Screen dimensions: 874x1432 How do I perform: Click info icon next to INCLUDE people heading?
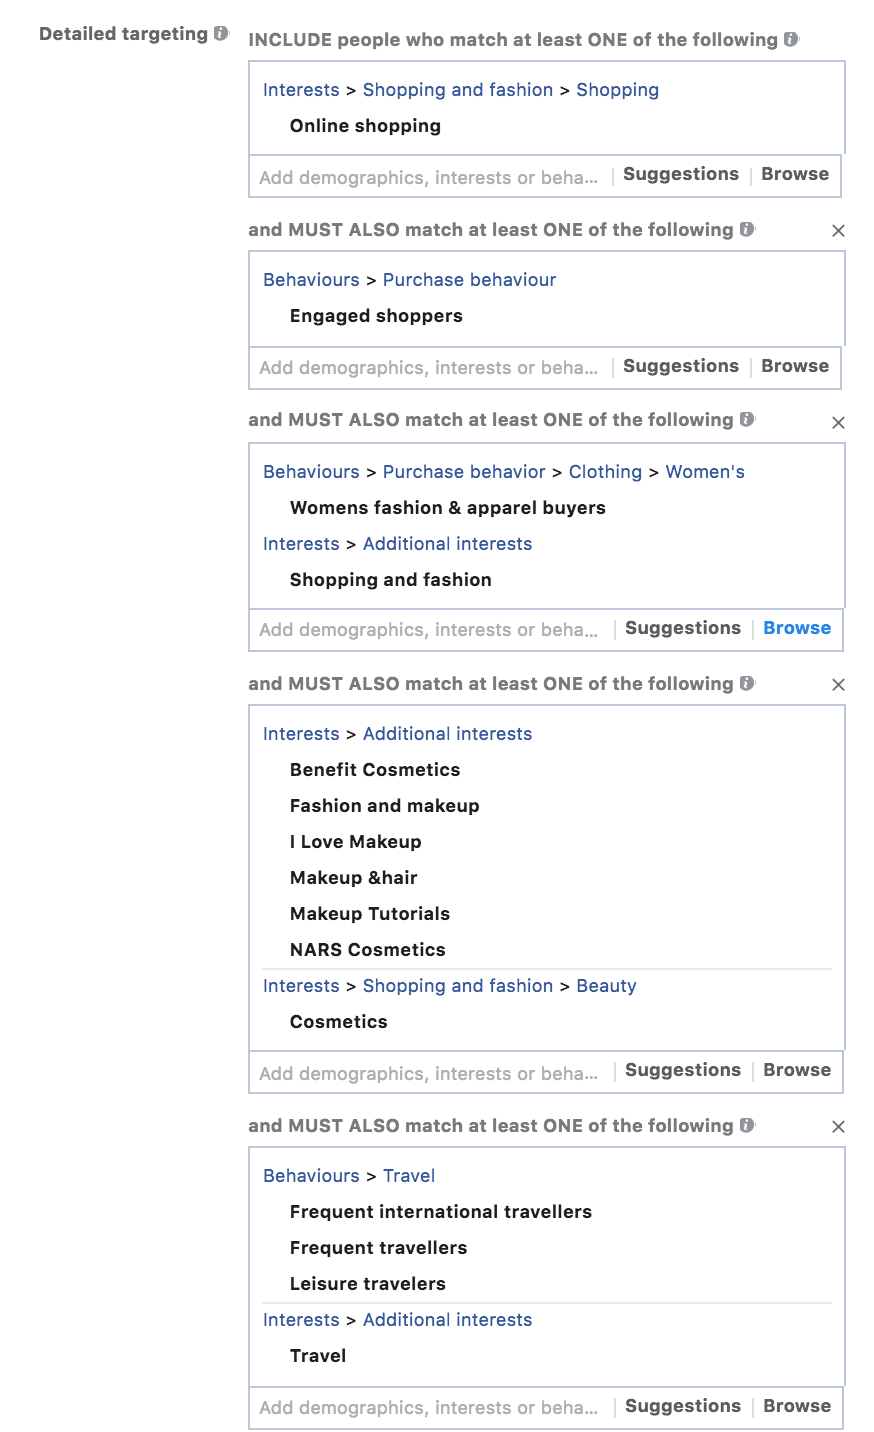pos(791,39)
